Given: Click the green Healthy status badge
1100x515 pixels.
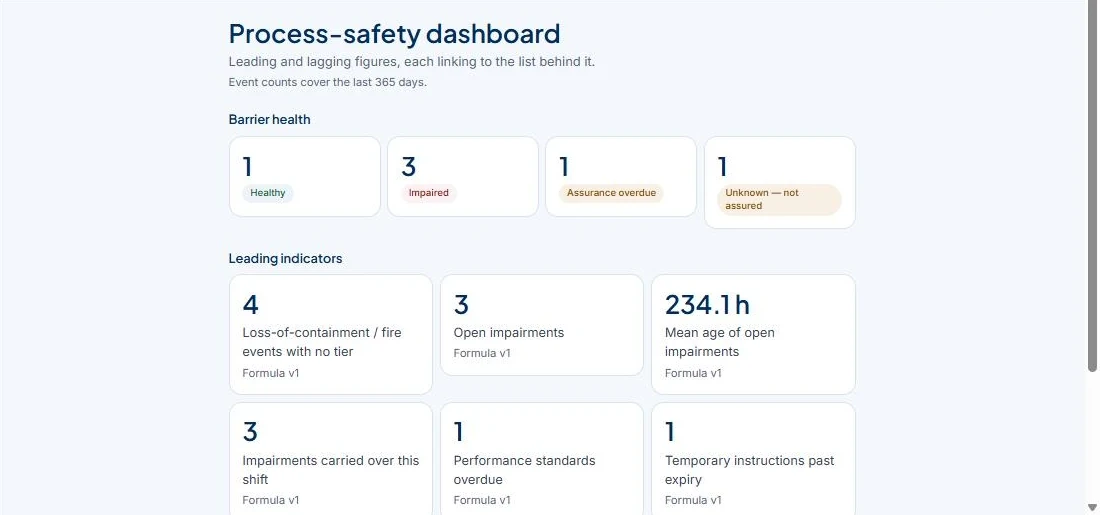Looking at the screenshot, I should pos(267,193).
